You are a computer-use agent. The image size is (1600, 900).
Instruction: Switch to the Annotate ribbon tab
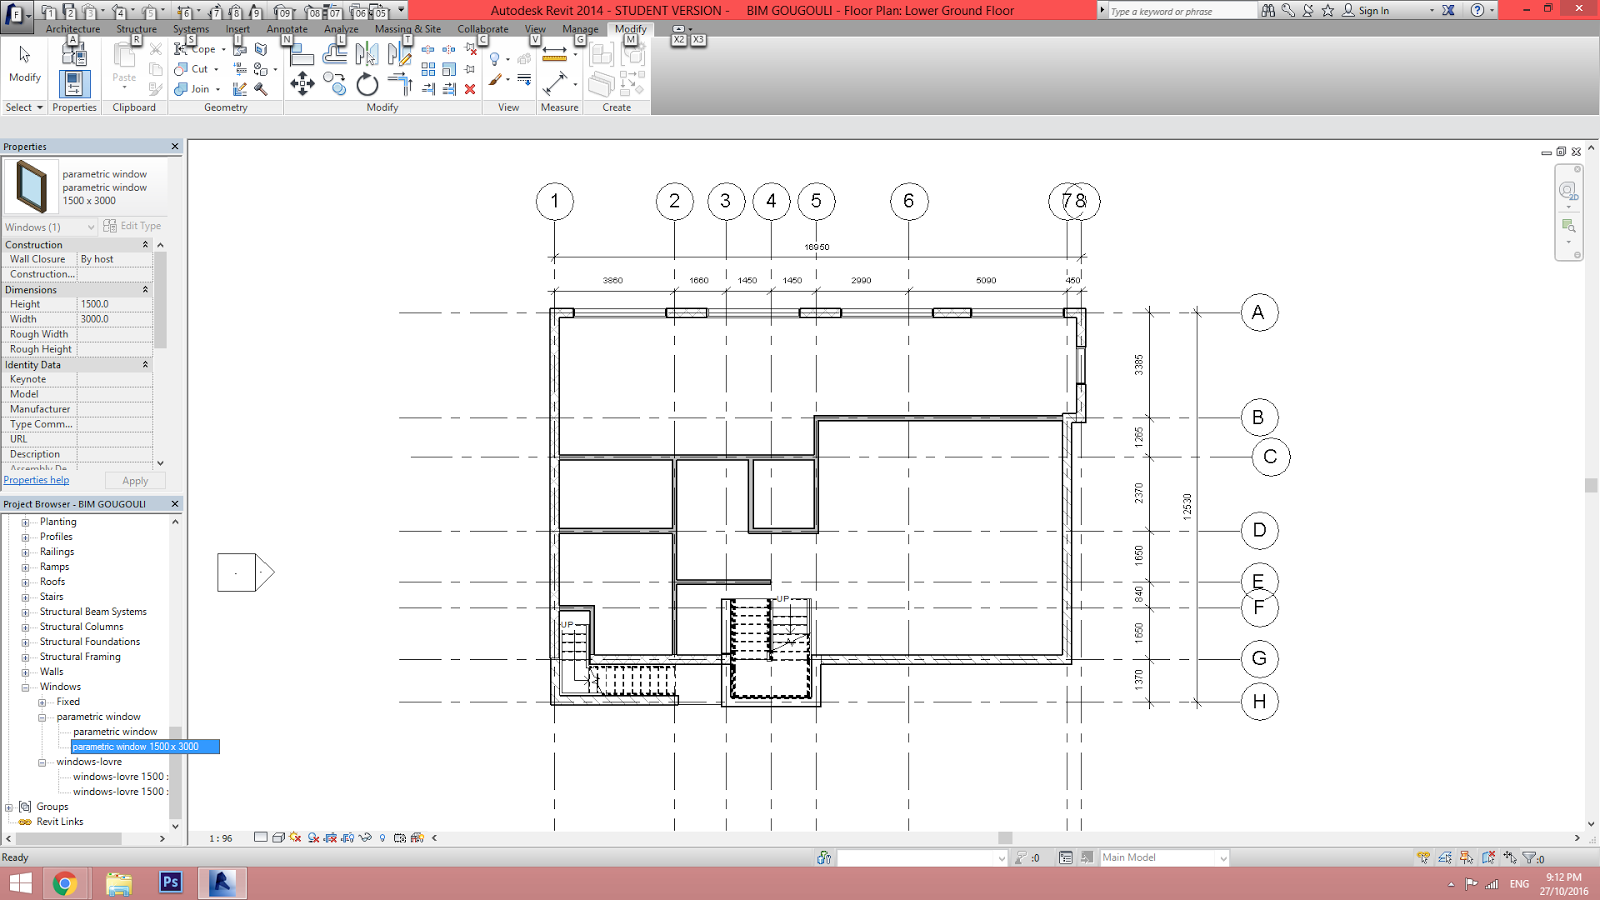[287, 29]
